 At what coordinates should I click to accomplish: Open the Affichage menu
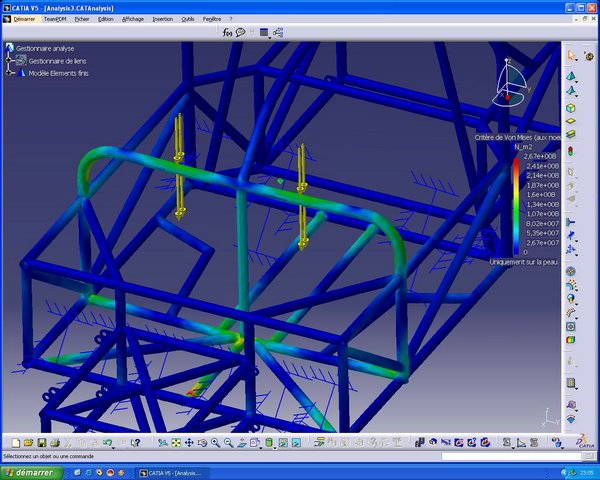133,19
